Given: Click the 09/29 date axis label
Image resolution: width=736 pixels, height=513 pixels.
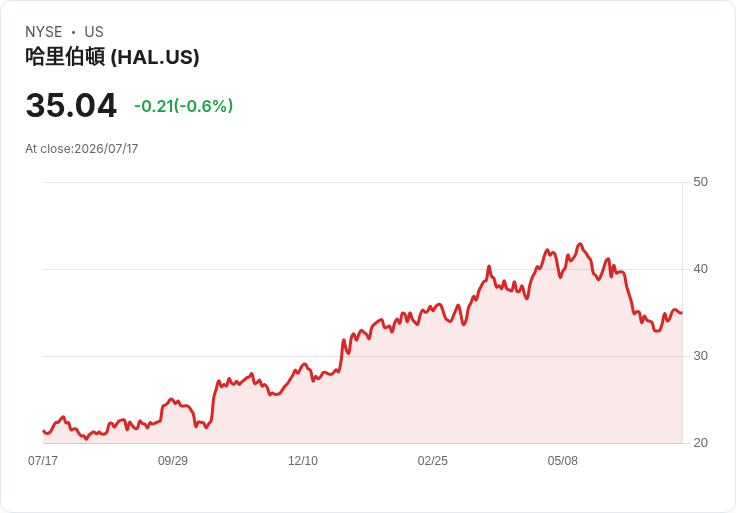Looking at the screenshot, I should 173,460.
